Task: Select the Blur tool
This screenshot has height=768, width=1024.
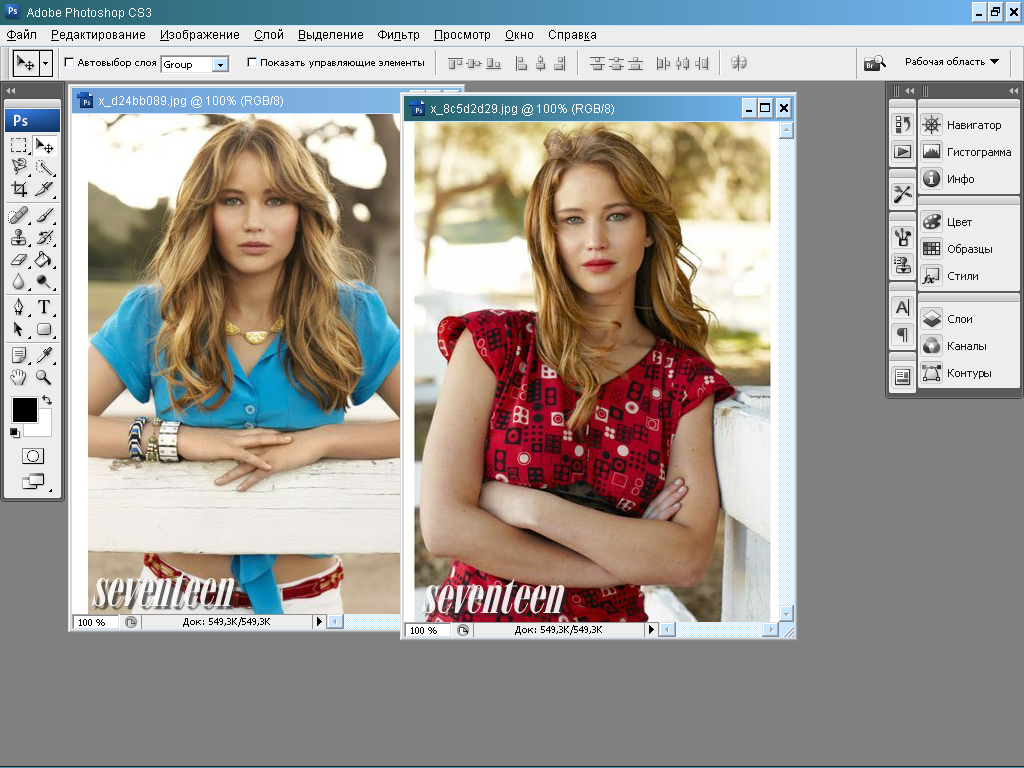Action: click(19, 282)
